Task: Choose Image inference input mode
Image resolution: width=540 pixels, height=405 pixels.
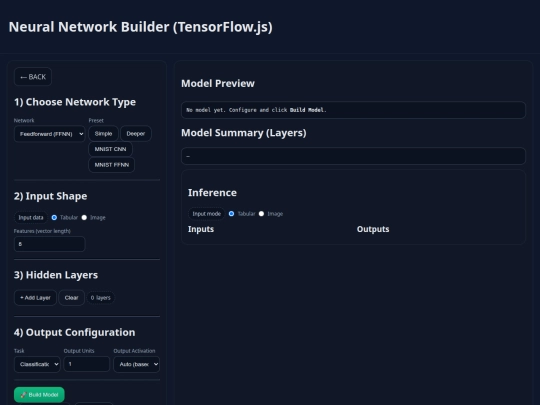Action: pyautogui.click(x=261, y=214)
